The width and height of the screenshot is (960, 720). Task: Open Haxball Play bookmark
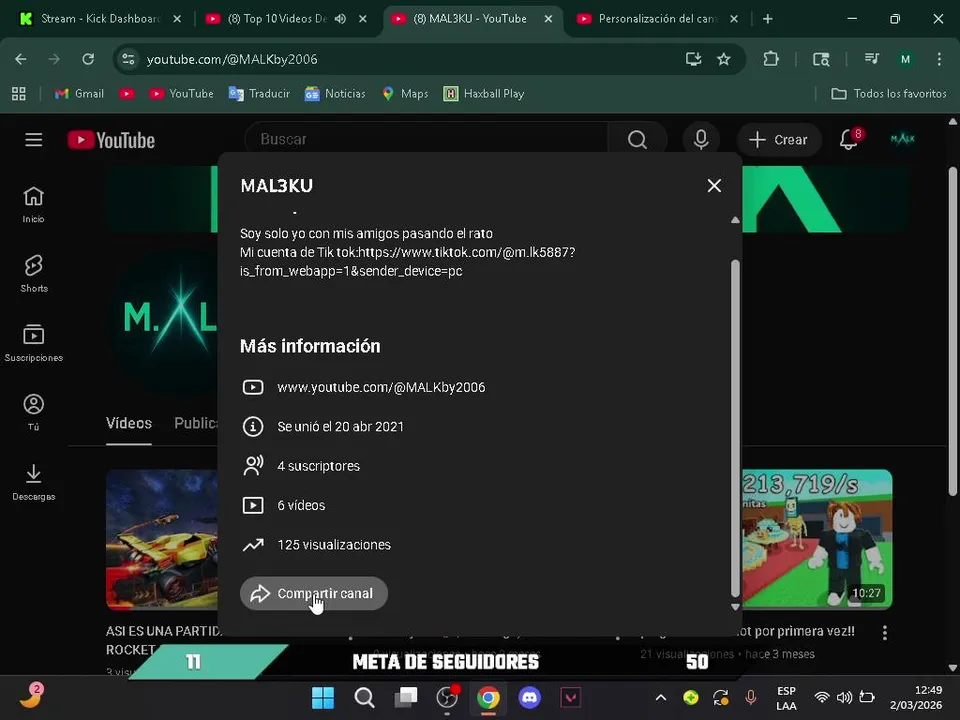(x=484, y=94)
